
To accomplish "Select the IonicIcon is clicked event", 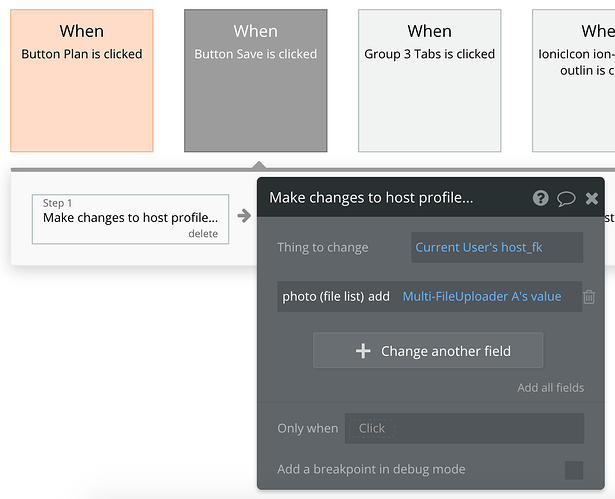I will (x=574, y=80).
